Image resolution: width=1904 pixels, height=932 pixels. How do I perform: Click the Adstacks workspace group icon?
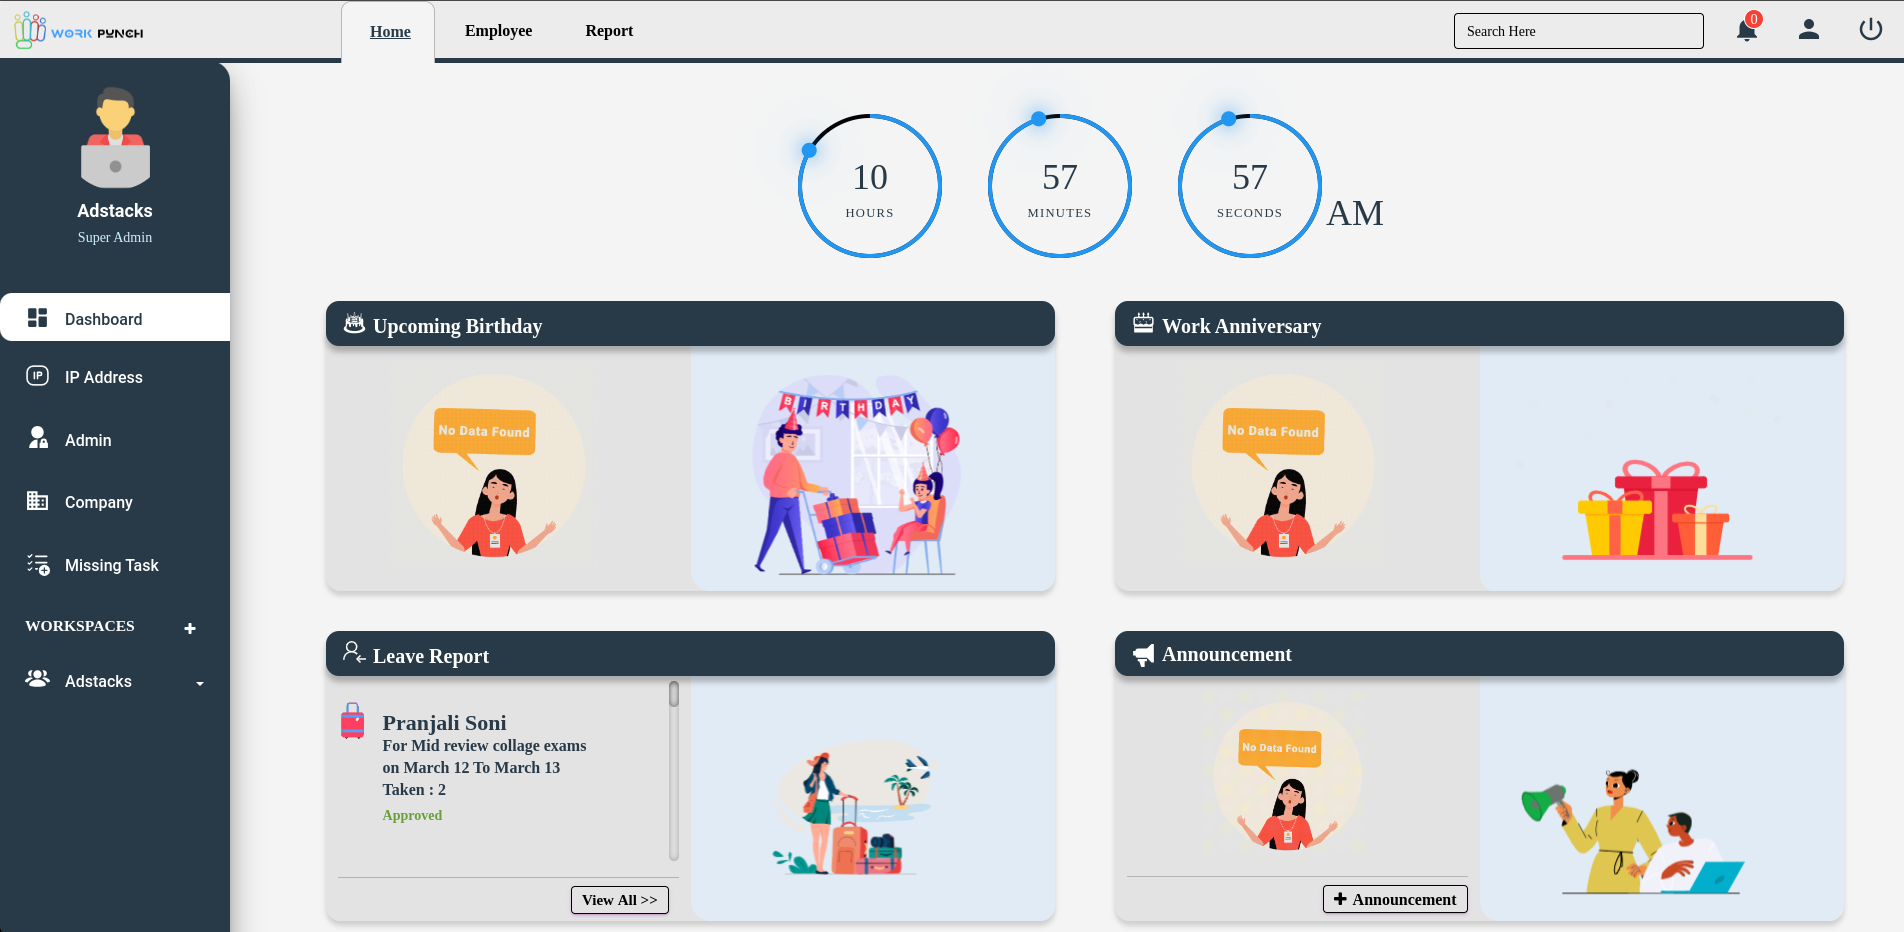[38, 679]
